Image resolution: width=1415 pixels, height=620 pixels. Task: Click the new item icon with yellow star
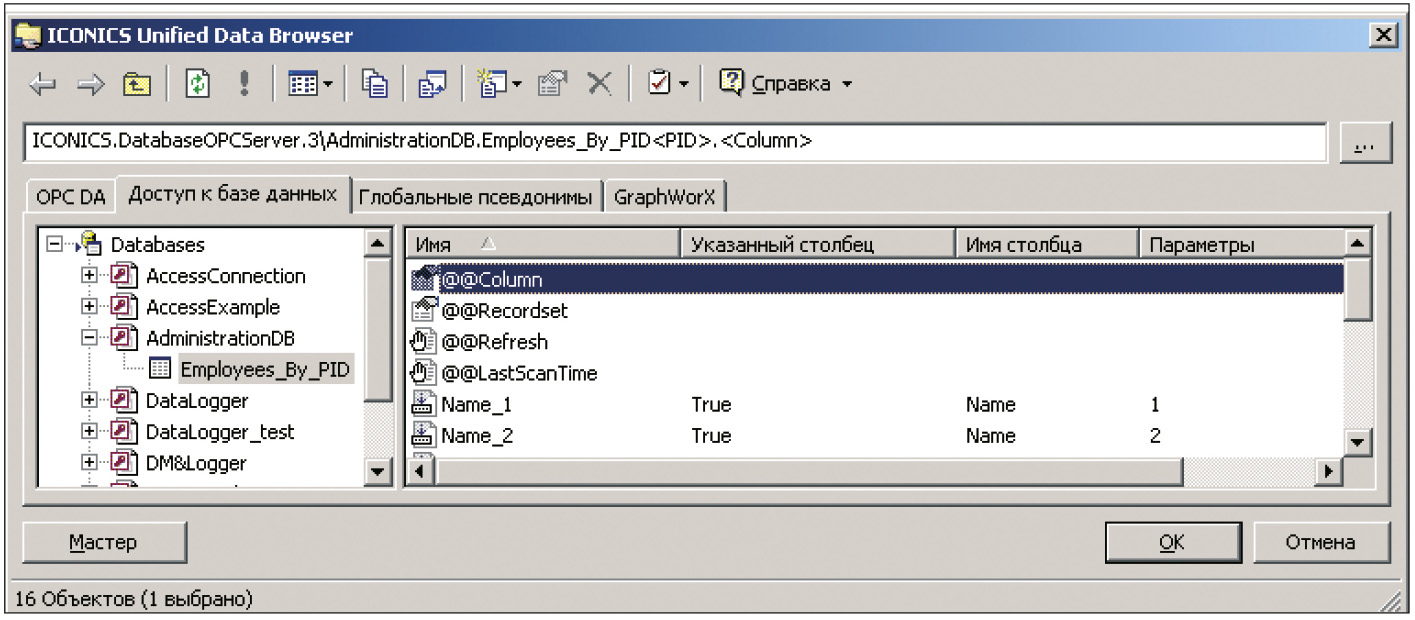(492, 84)
